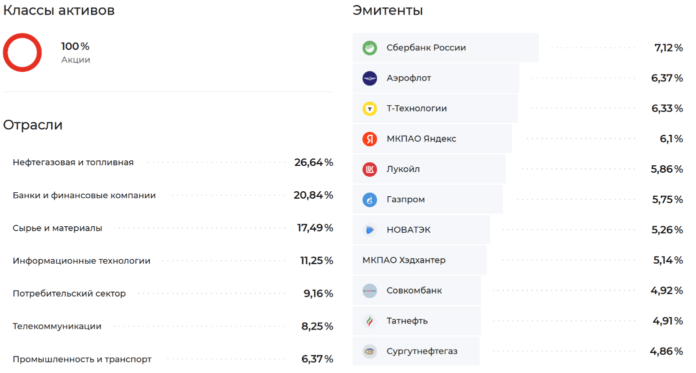Click the red Яндекс logo icon
Screen dimensions: 696x373
tap(370, 139)
